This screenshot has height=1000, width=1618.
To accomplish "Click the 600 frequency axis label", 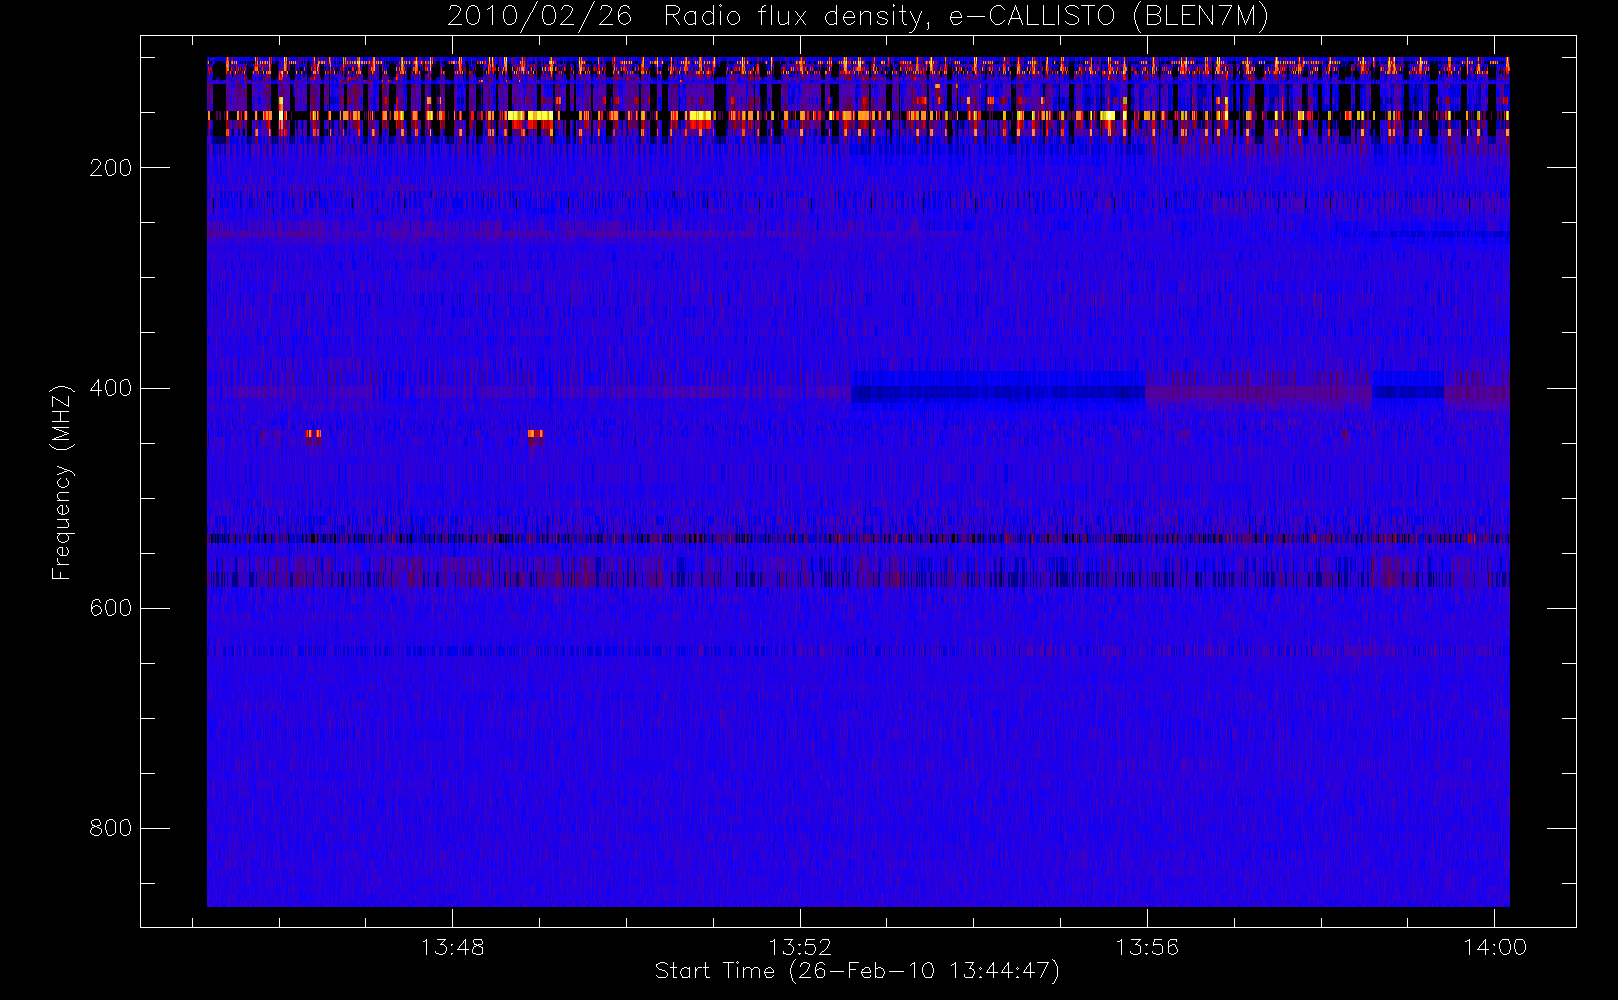I will [x=110, y=608].
